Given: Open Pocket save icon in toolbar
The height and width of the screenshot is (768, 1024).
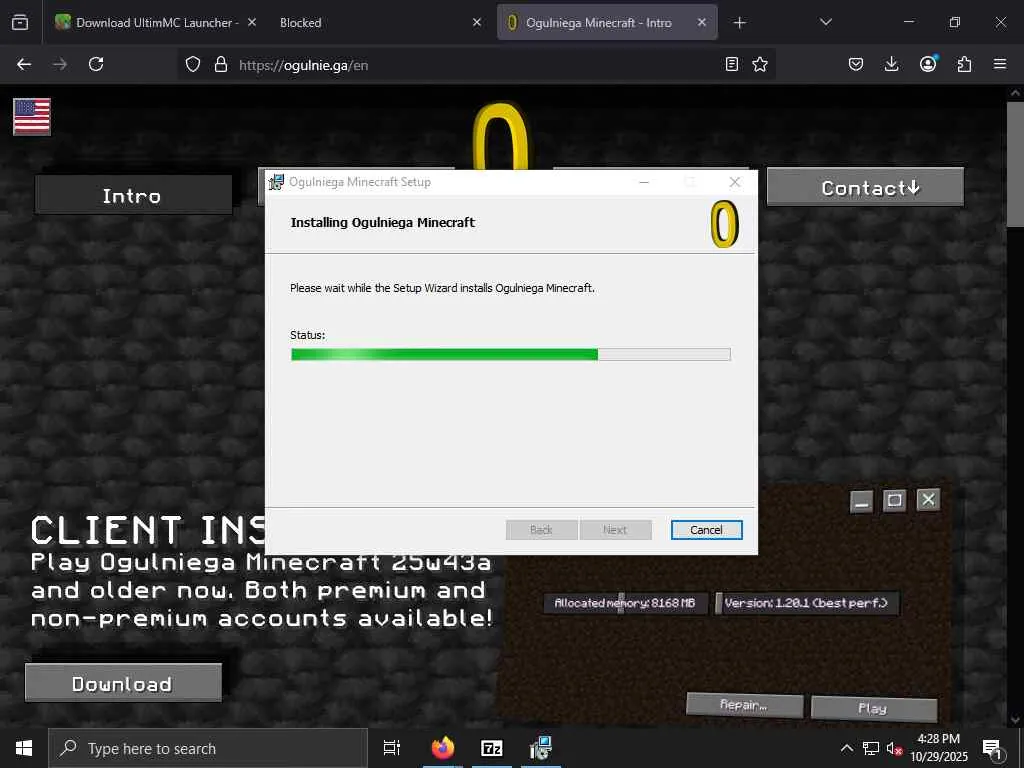Looking at the screenshot, I should (856, 64).
